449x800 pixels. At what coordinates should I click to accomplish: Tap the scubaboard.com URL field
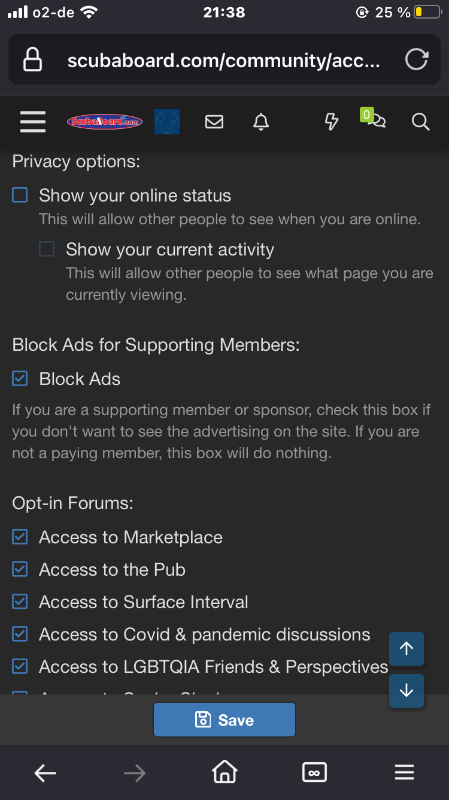[223, 60]
